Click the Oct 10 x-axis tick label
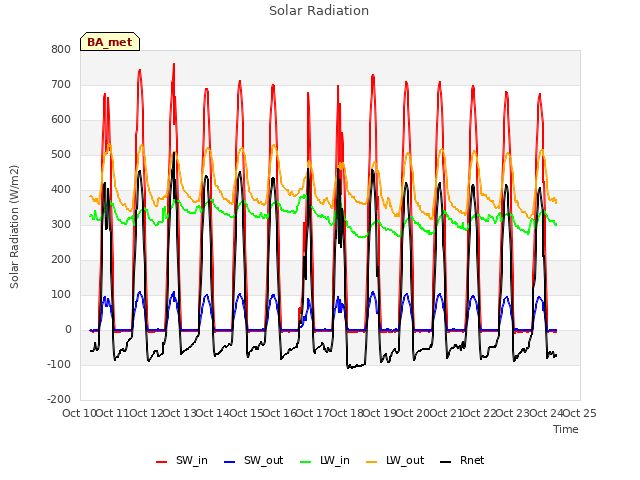Image resolution: width=640 pixels, height=480 pixels. [80, 413]
